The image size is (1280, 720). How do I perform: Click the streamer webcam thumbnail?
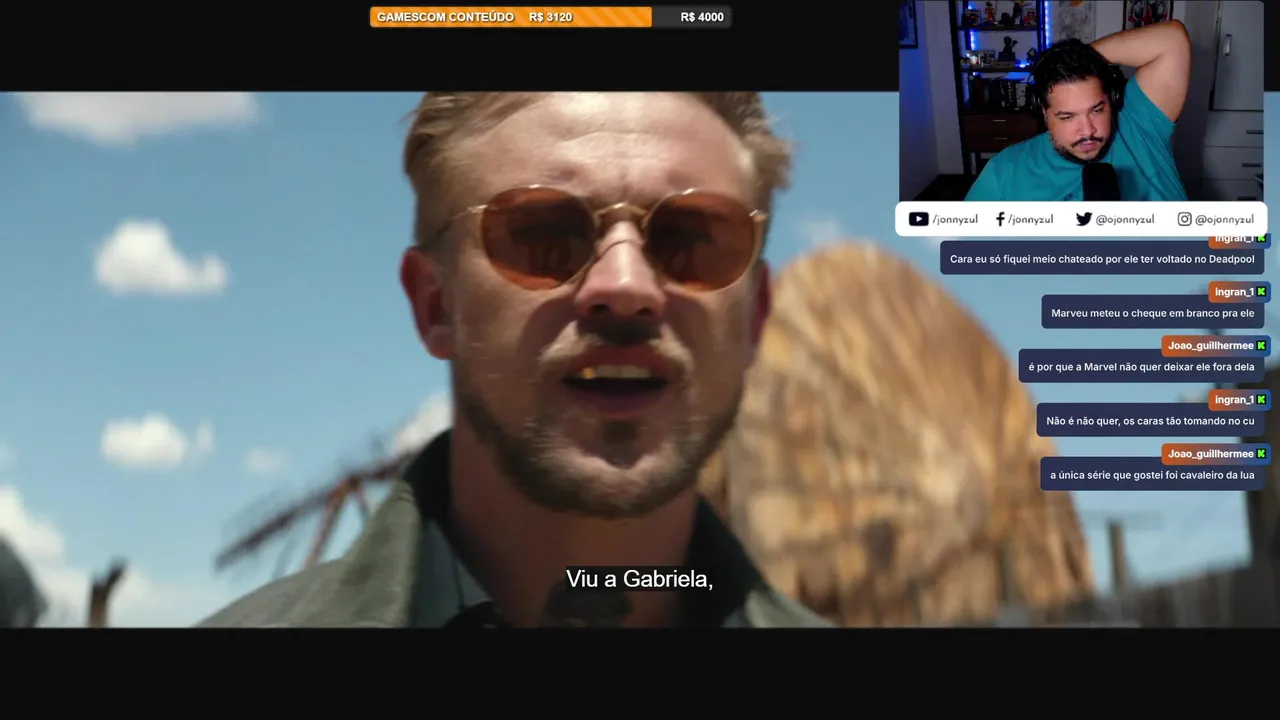(1081, 100)
